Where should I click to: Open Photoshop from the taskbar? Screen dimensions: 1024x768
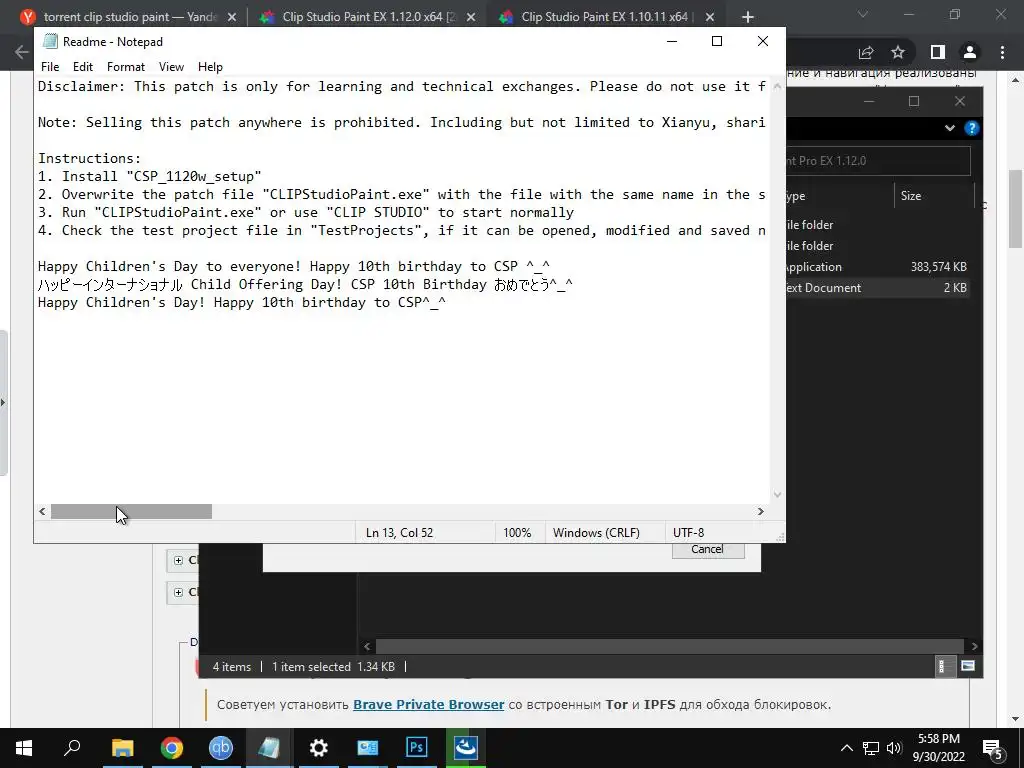tap(417, 748)
